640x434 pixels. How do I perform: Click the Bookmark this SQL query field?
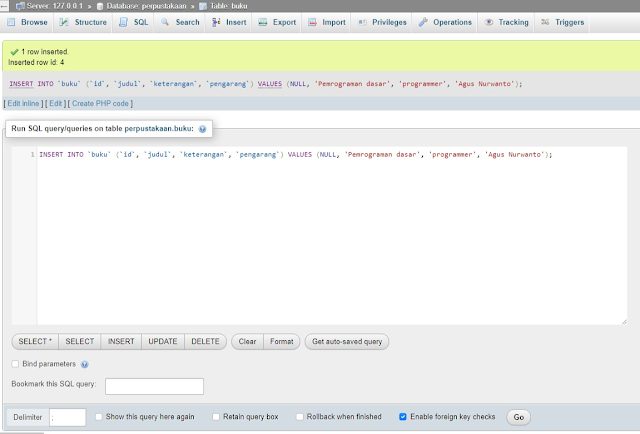point(154,386)
